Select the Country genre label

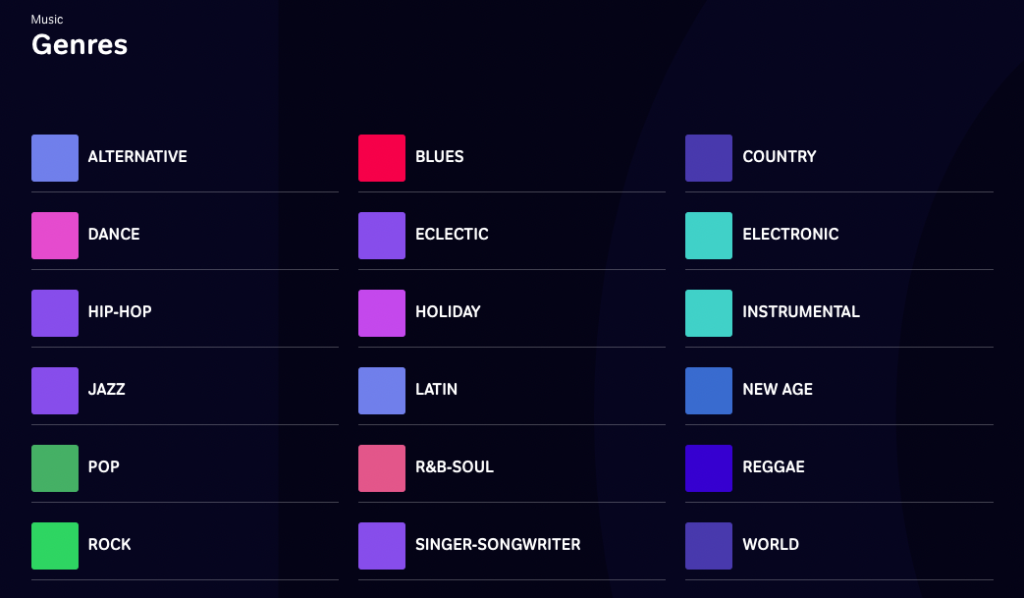pos(779,157)
